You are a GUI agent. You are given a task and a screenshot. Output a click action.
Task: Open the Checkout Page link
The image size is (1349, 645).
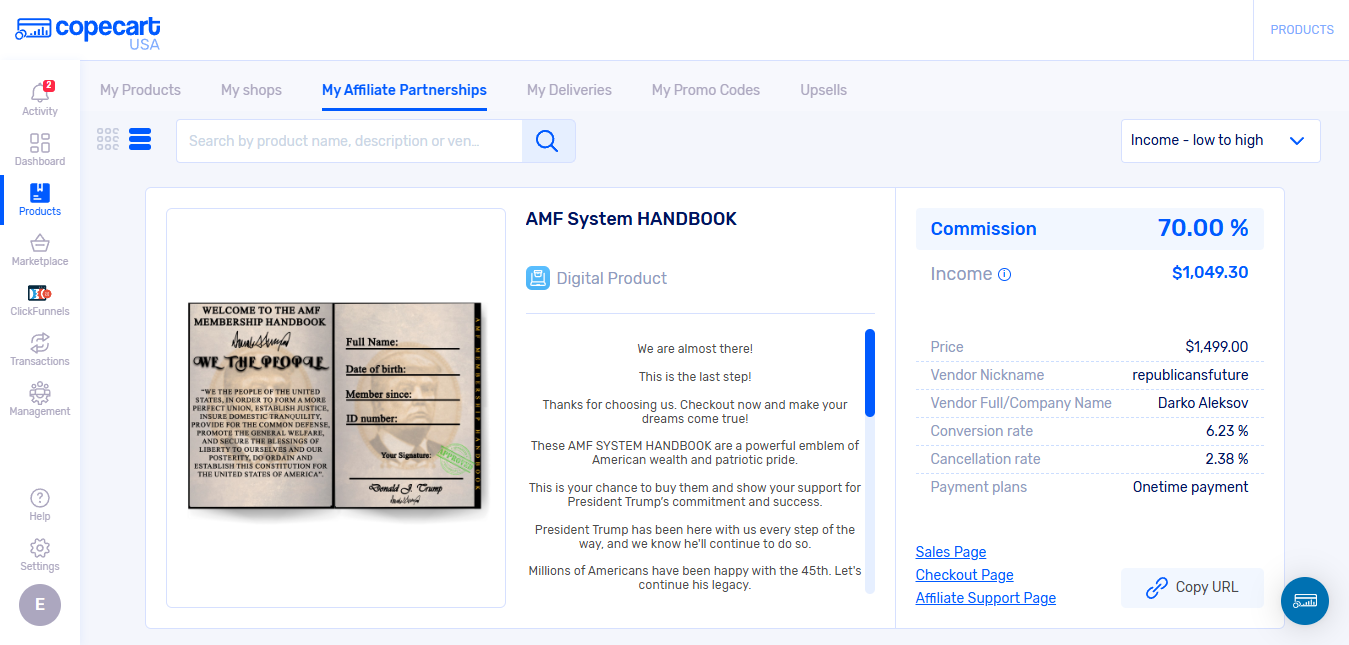tap(965, 575)
